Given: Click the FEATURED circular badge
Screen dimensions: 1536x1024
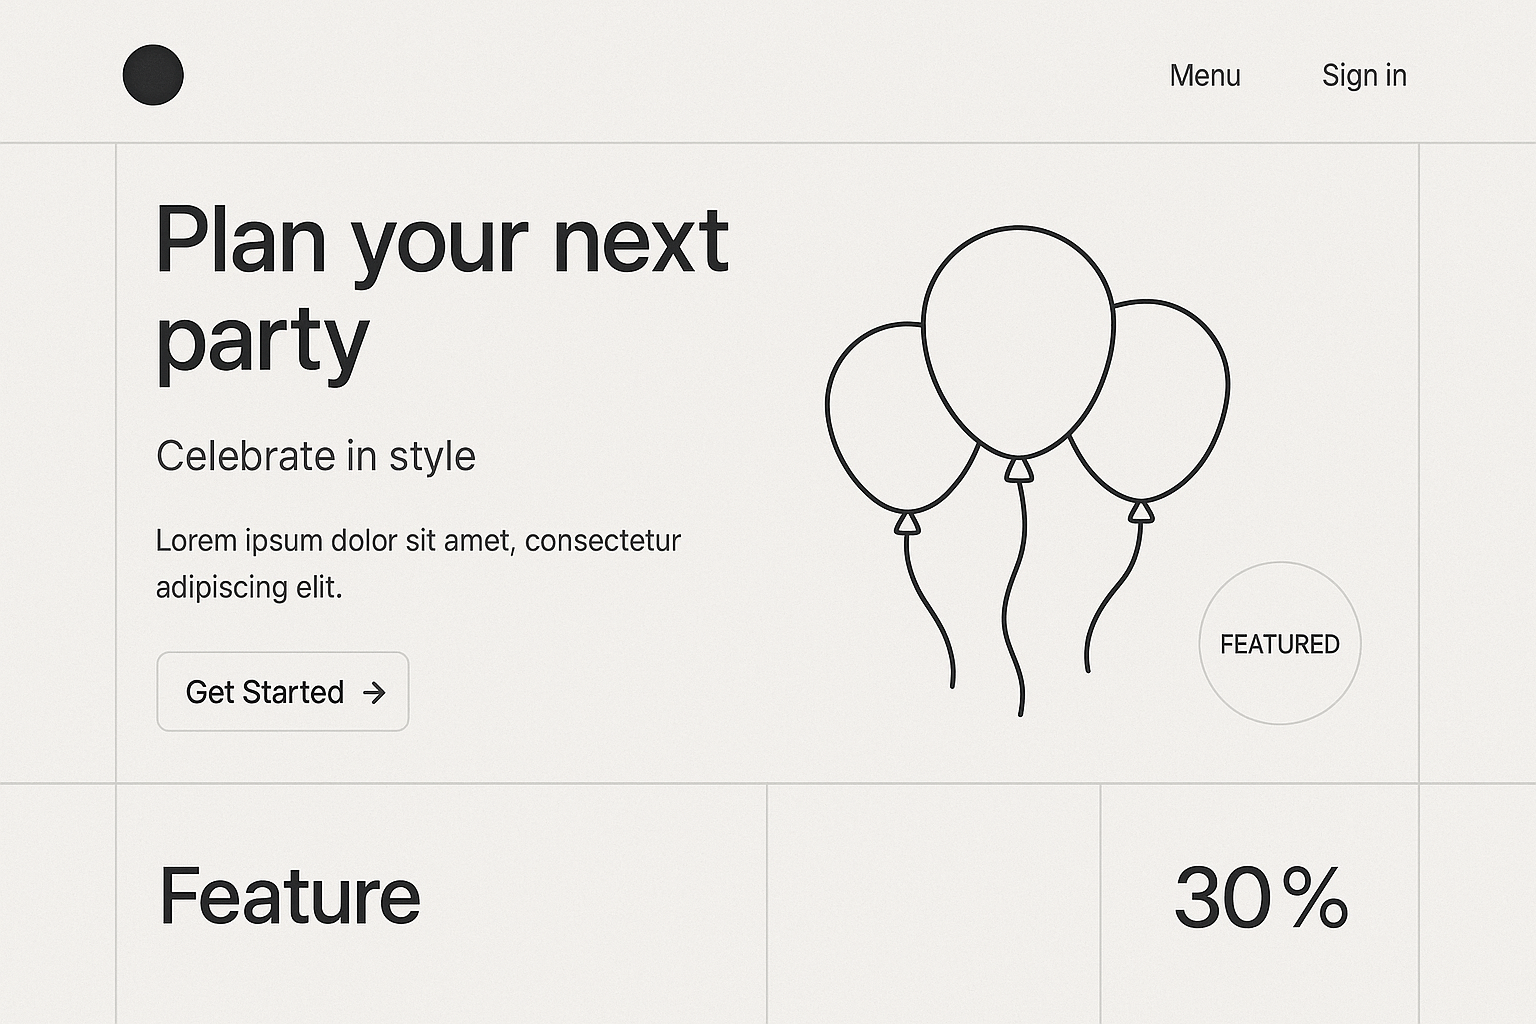Looking at the screenshot, I should tap(1280, 644).
